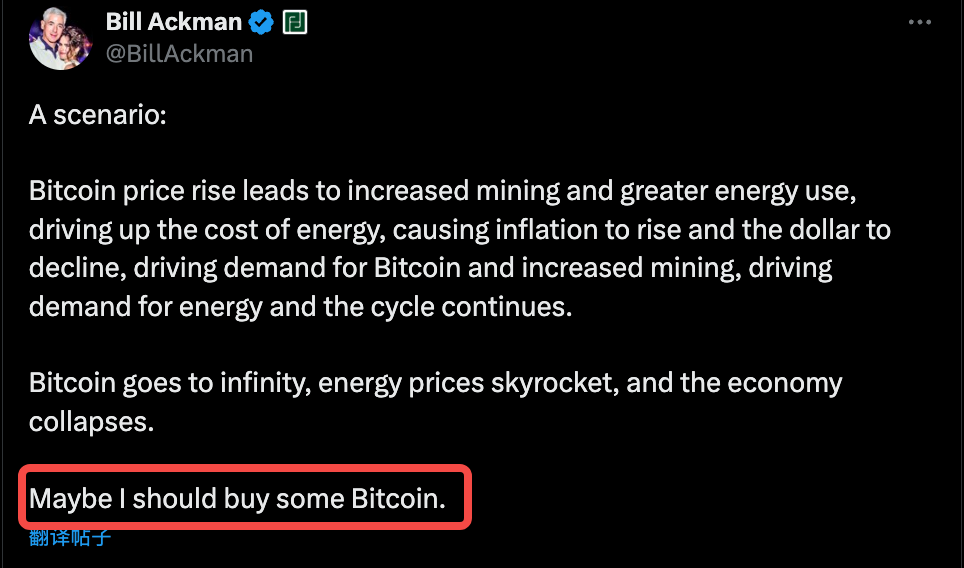Click the Bill Ackman display name
964x568 pixels.
click(174, 21)
